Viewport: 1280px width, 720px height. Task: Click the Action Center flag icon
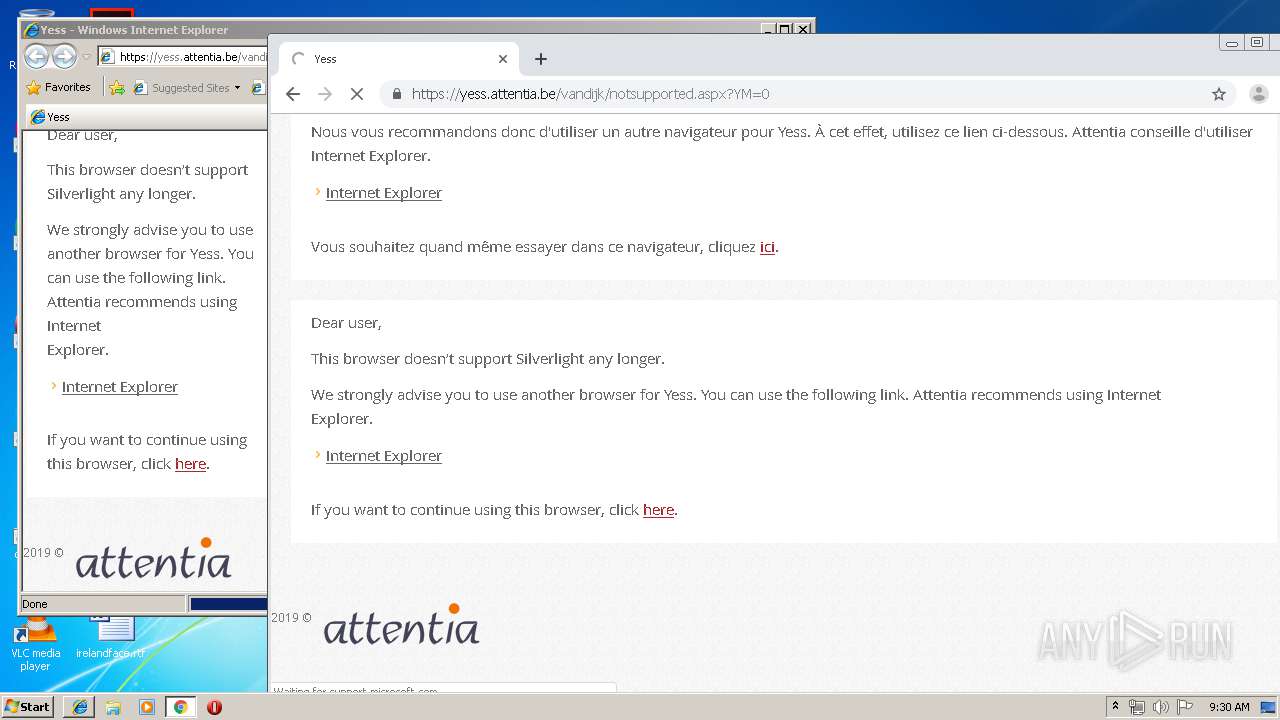1185,707
